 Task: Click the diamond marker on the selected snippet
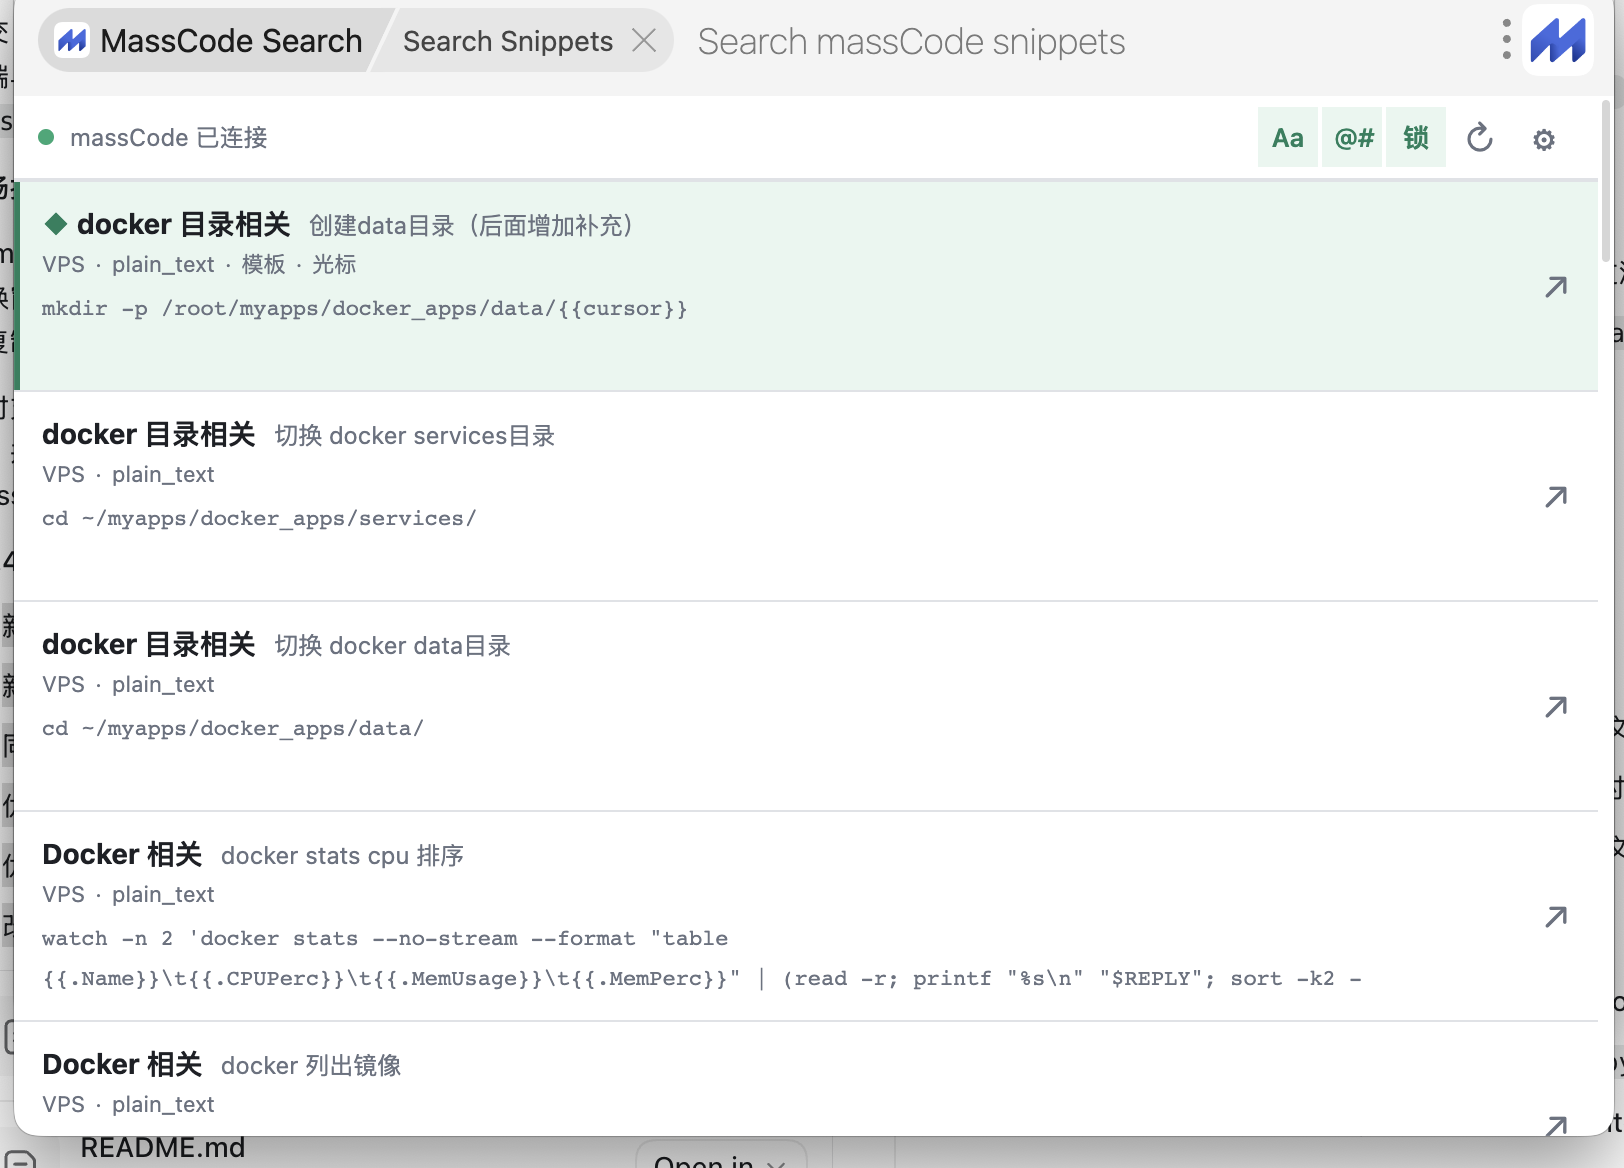pos(56,224)
